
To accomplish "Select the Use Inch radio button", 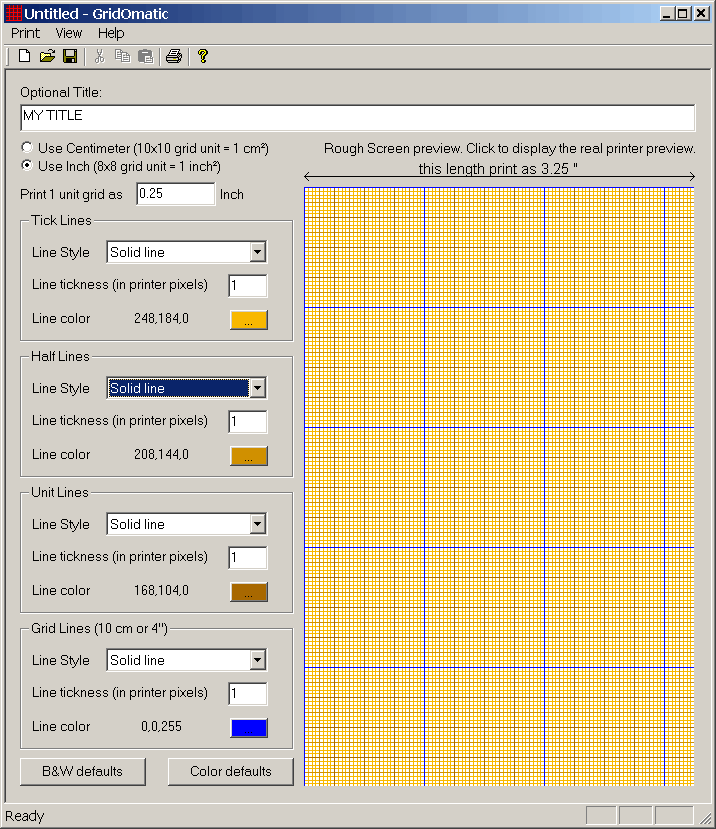I will pos(27,166).
